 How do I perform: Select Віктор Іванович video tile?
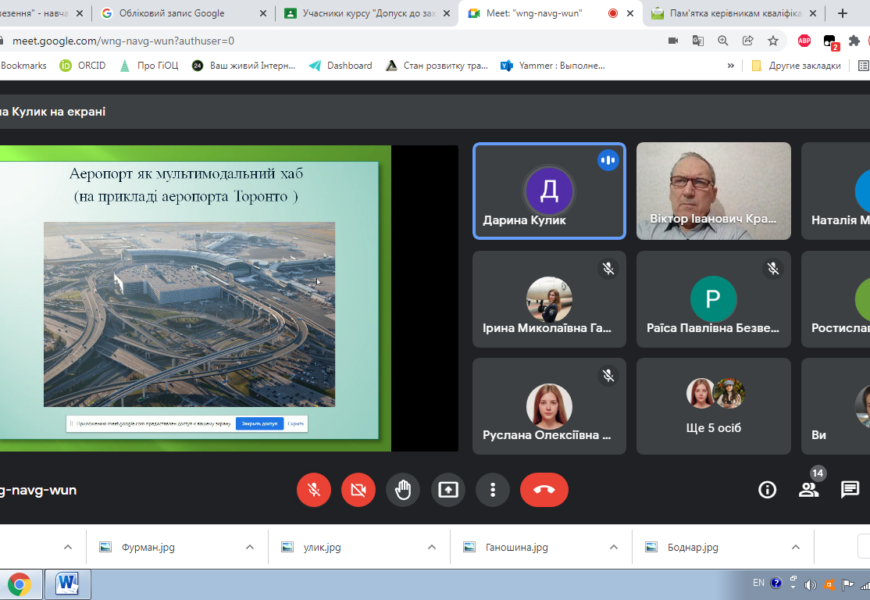tap(713, 190)
